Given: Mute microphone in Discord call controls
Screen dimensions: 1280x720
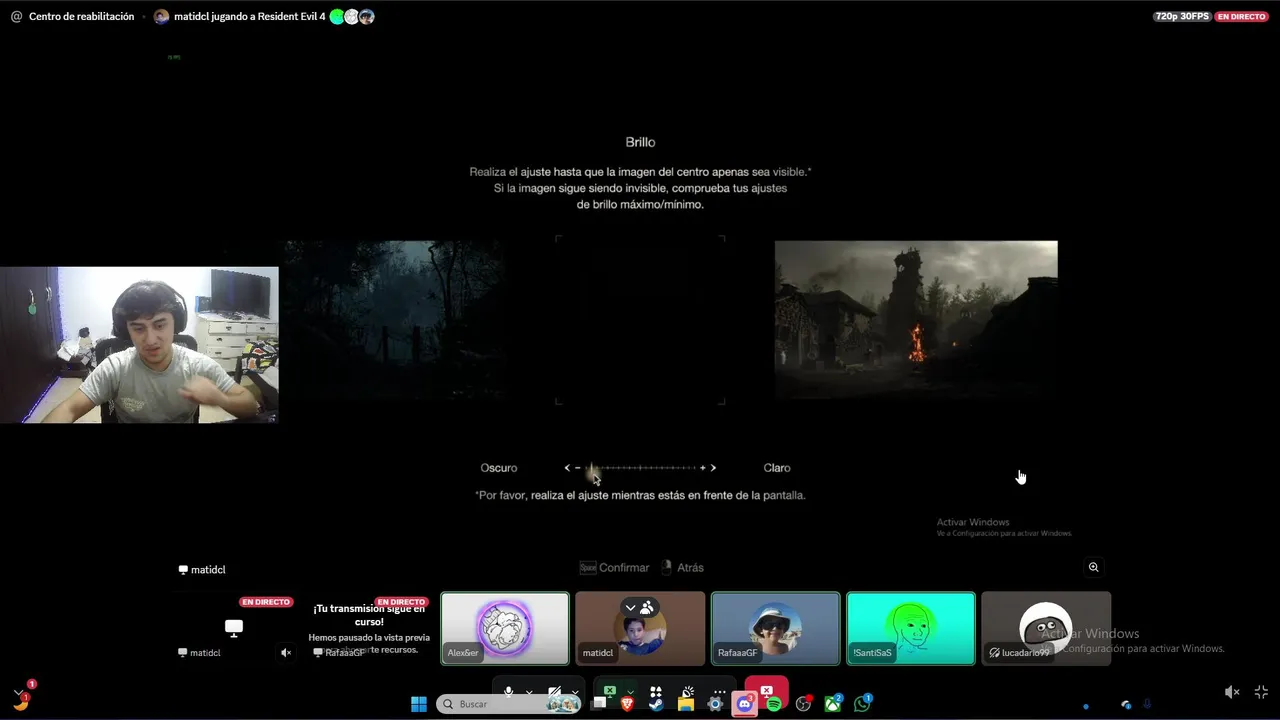Looking at the screenshot, I should pyautogui.click(x=509, y=691).
